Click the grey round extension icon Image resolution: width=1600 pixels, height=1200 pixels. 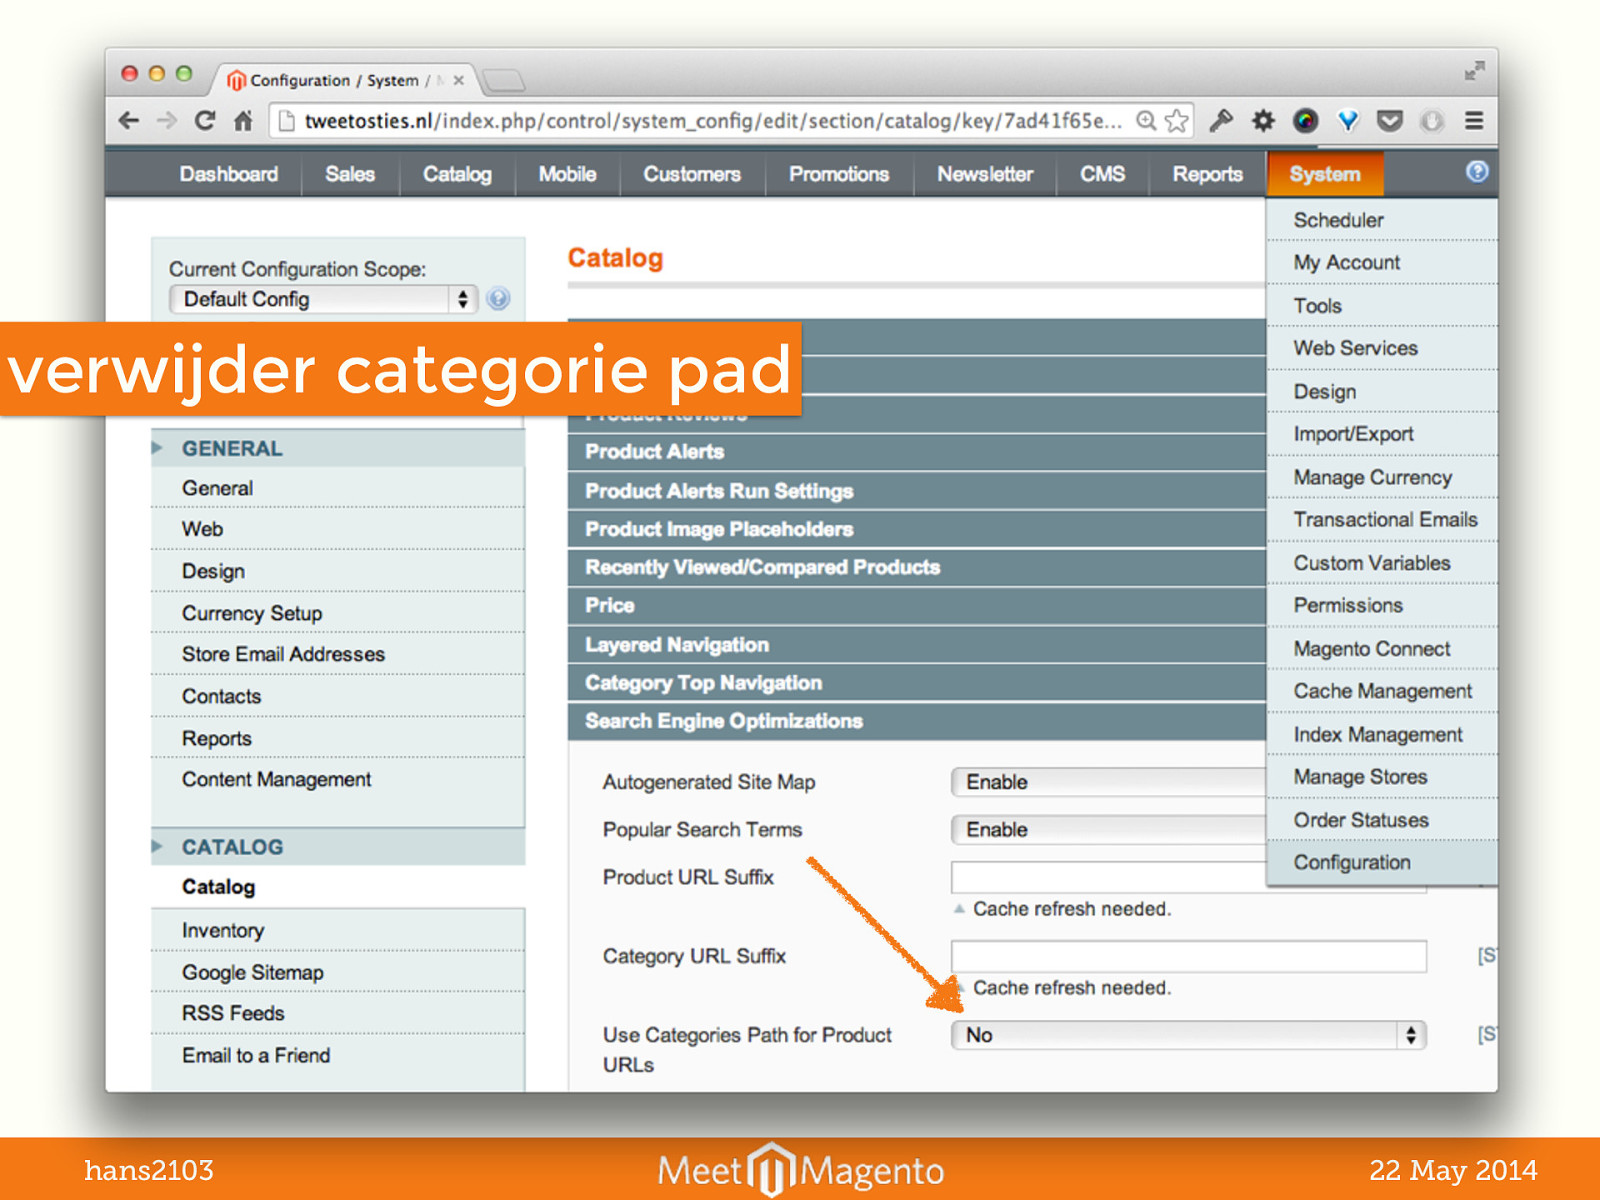[x=1432, y=121]
